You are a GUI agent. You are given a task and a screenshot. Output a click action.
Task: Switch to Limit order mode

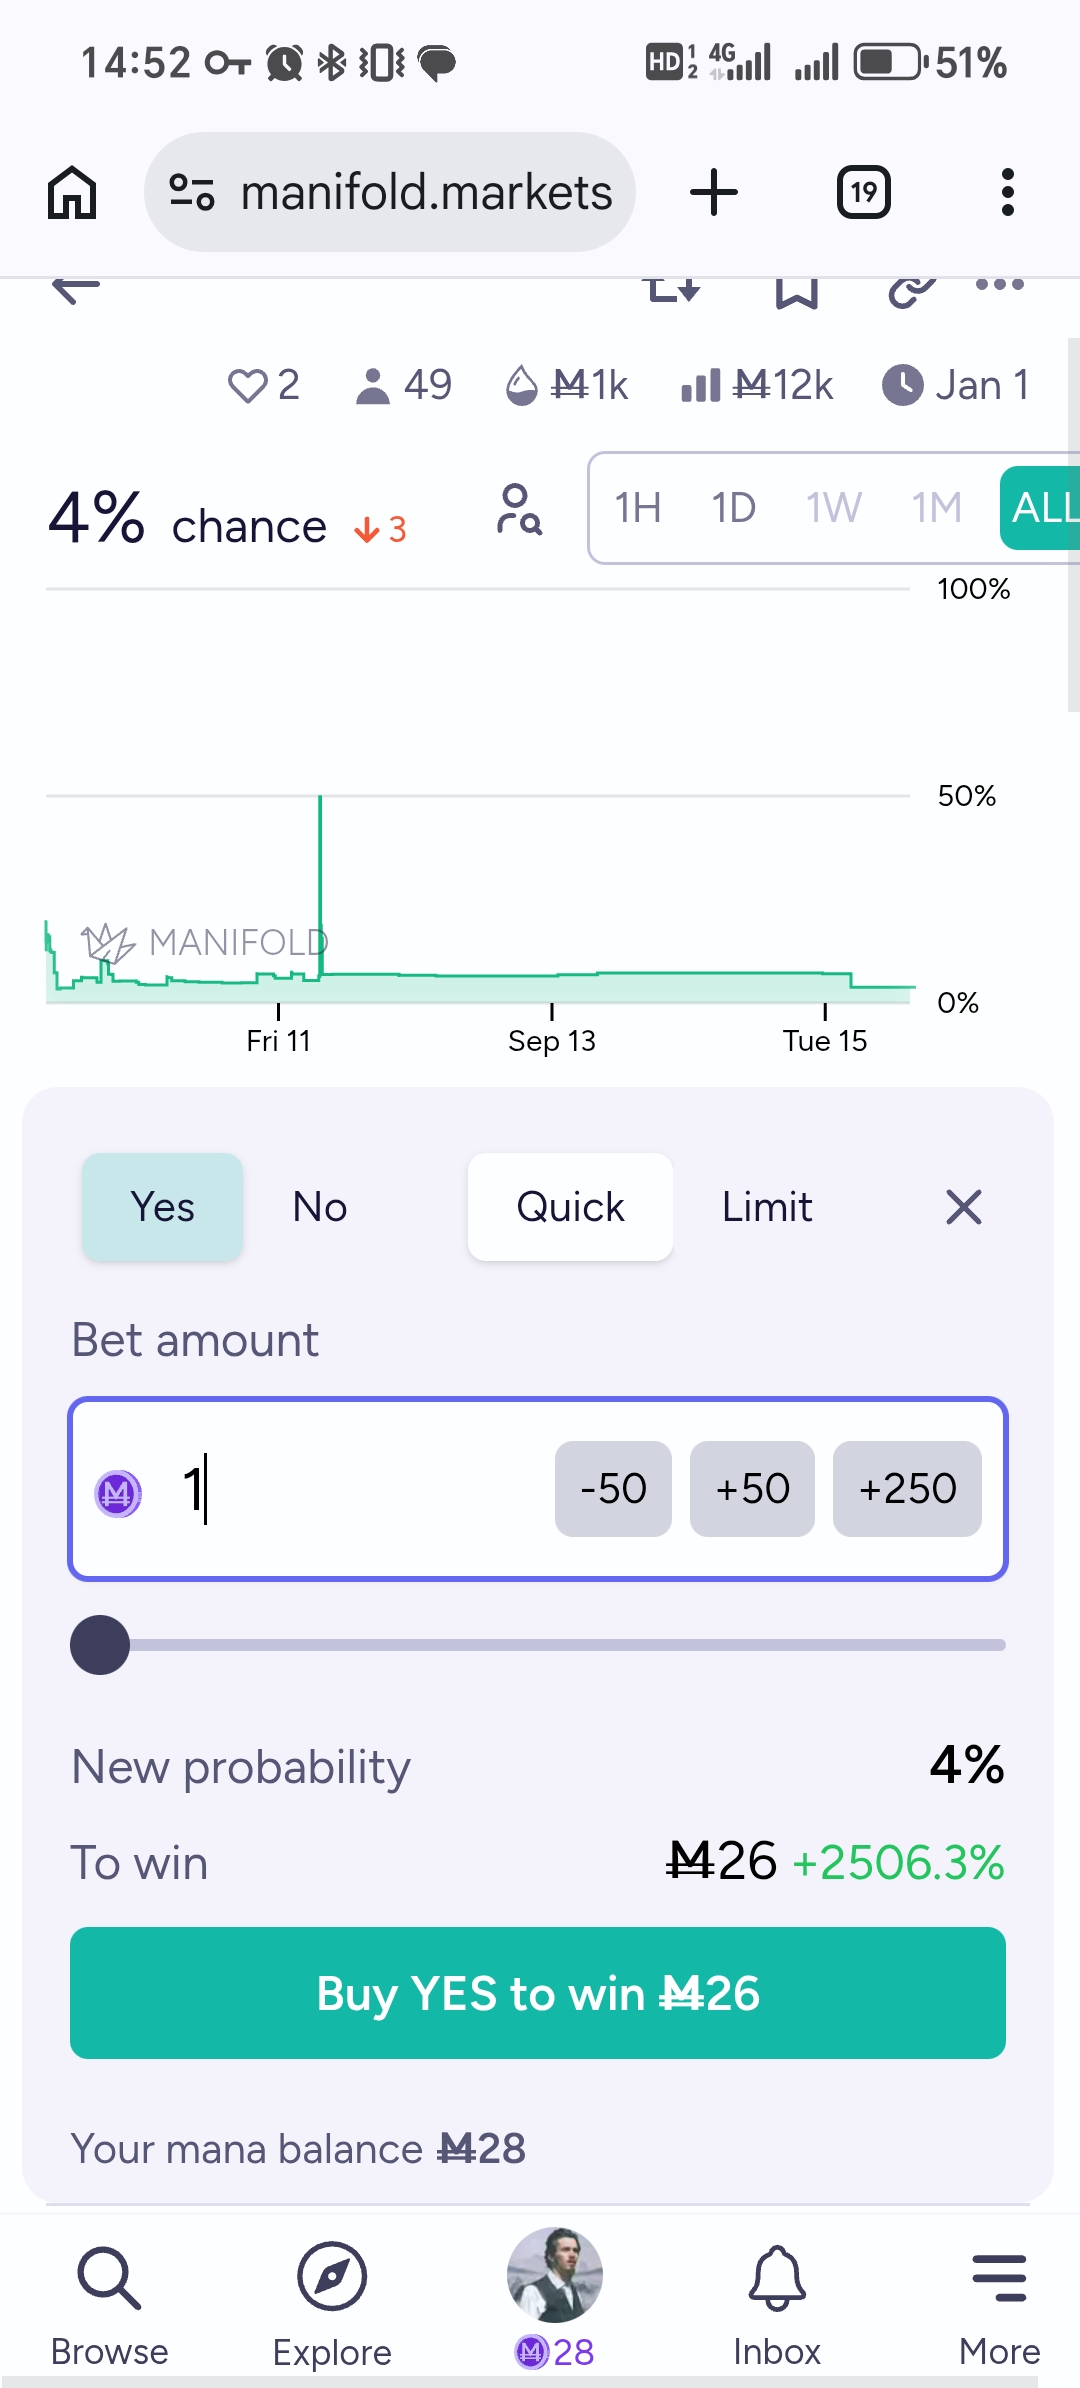tap(767, 1207)
